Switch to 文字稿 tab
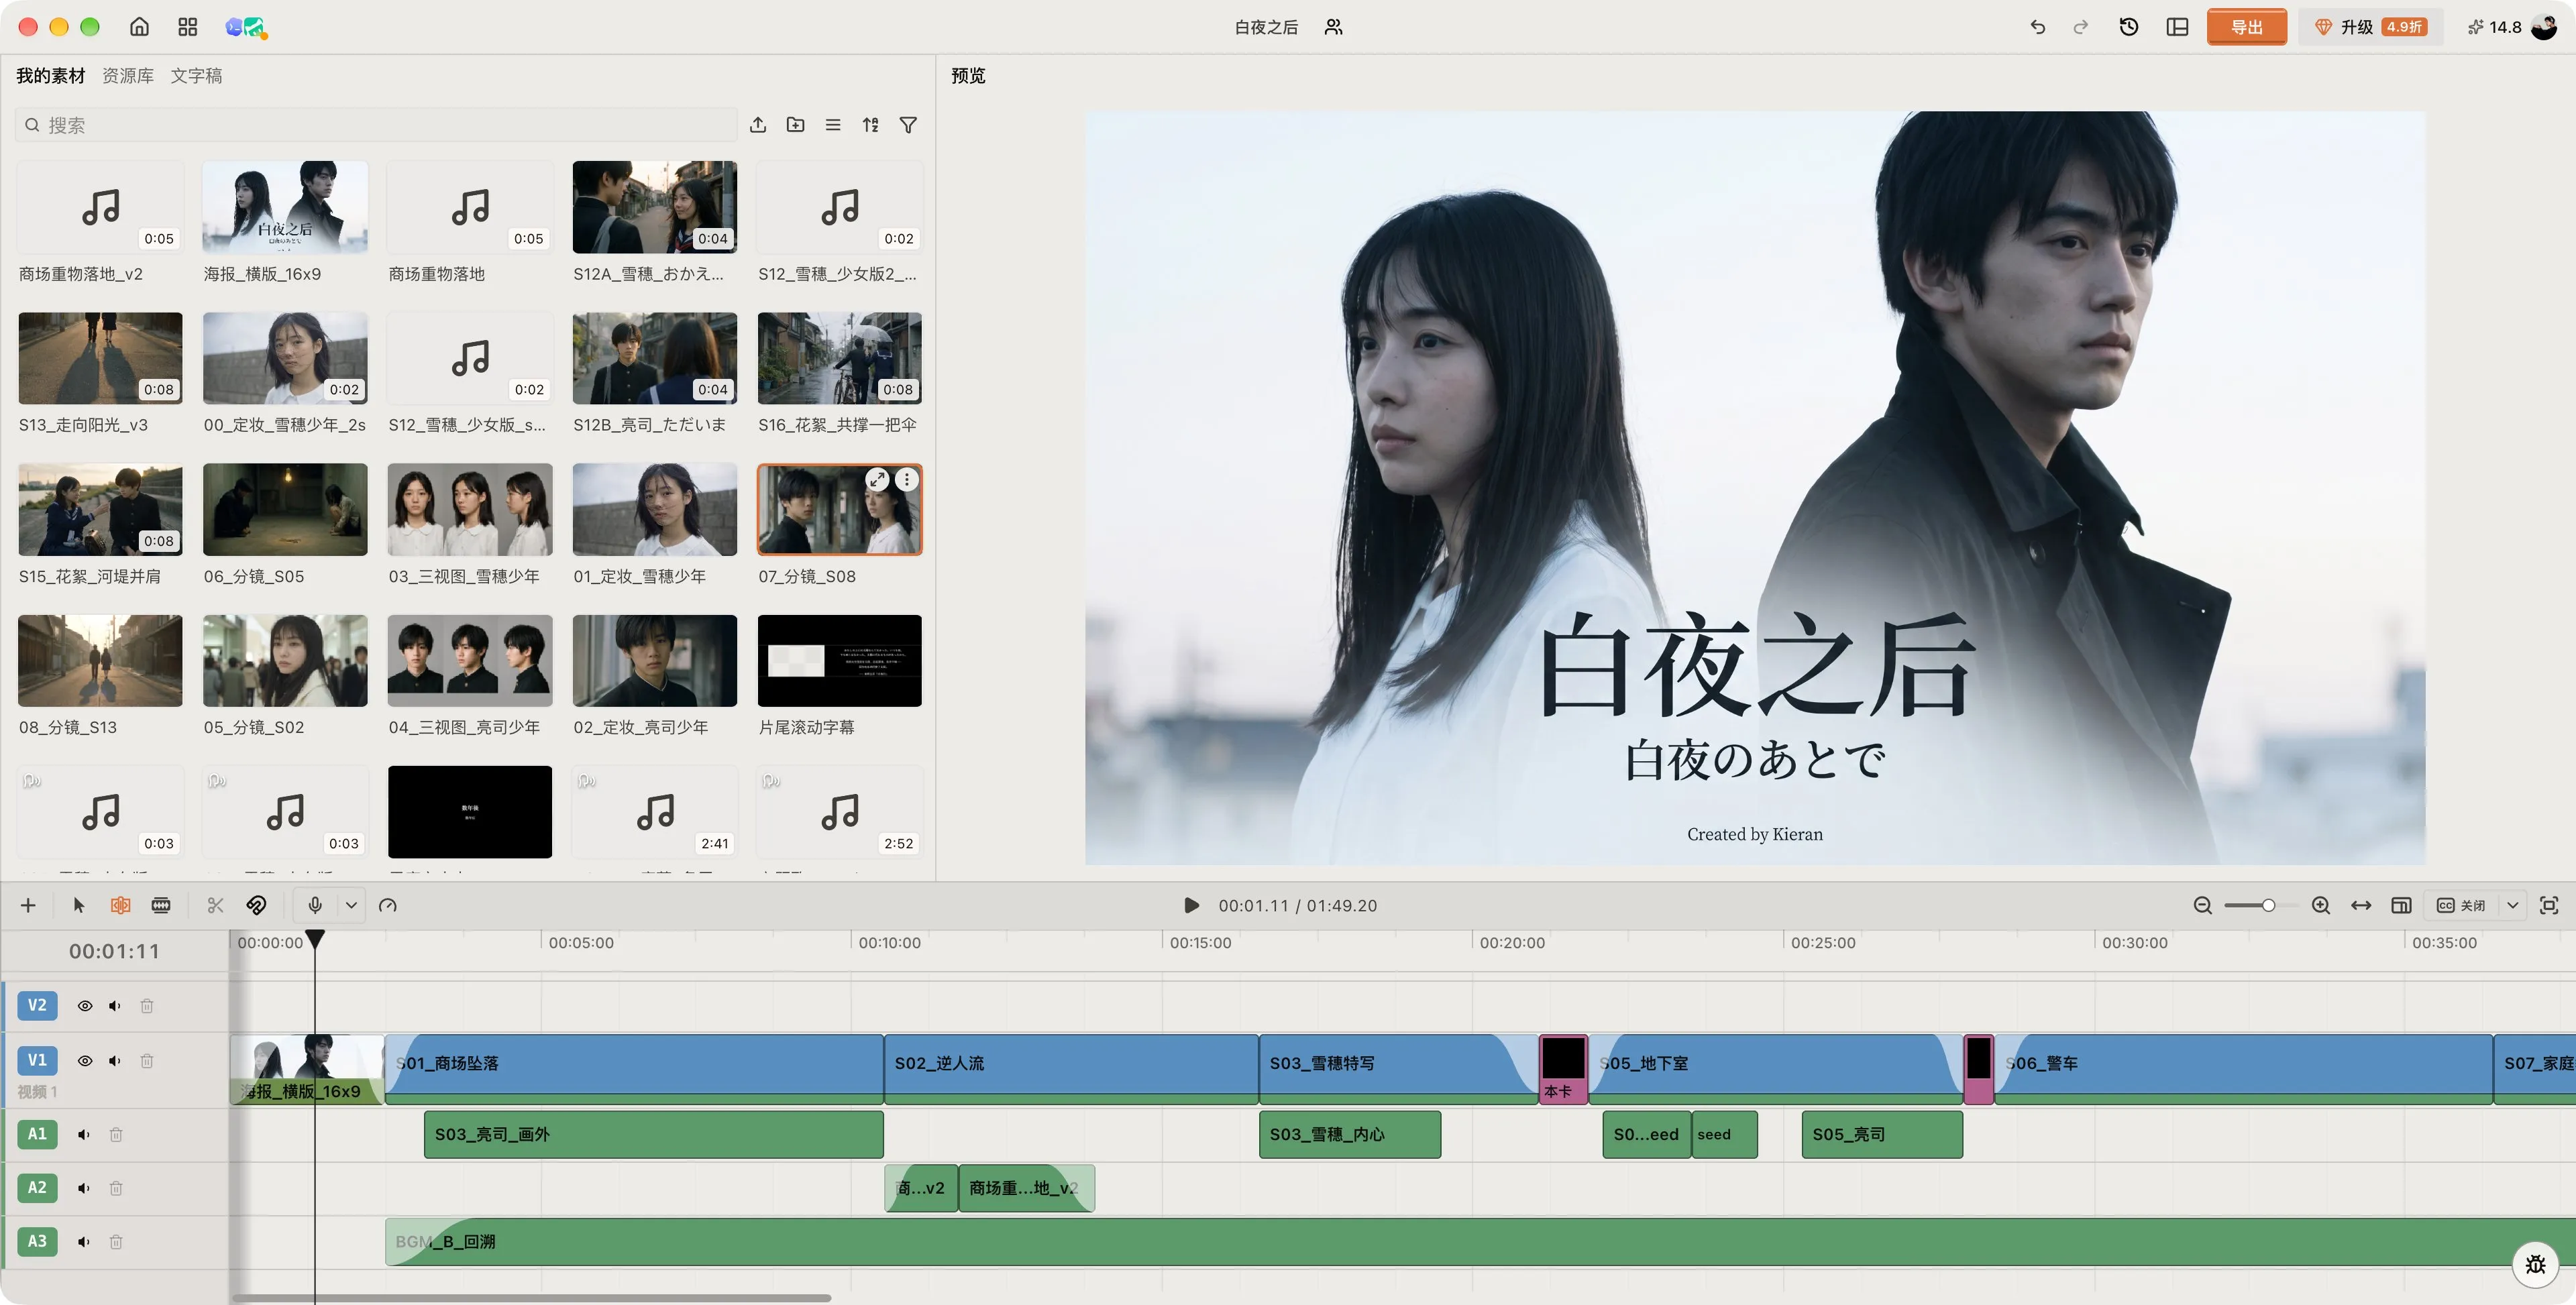The image size is (2576, 1305). click(x=196, y=76)
